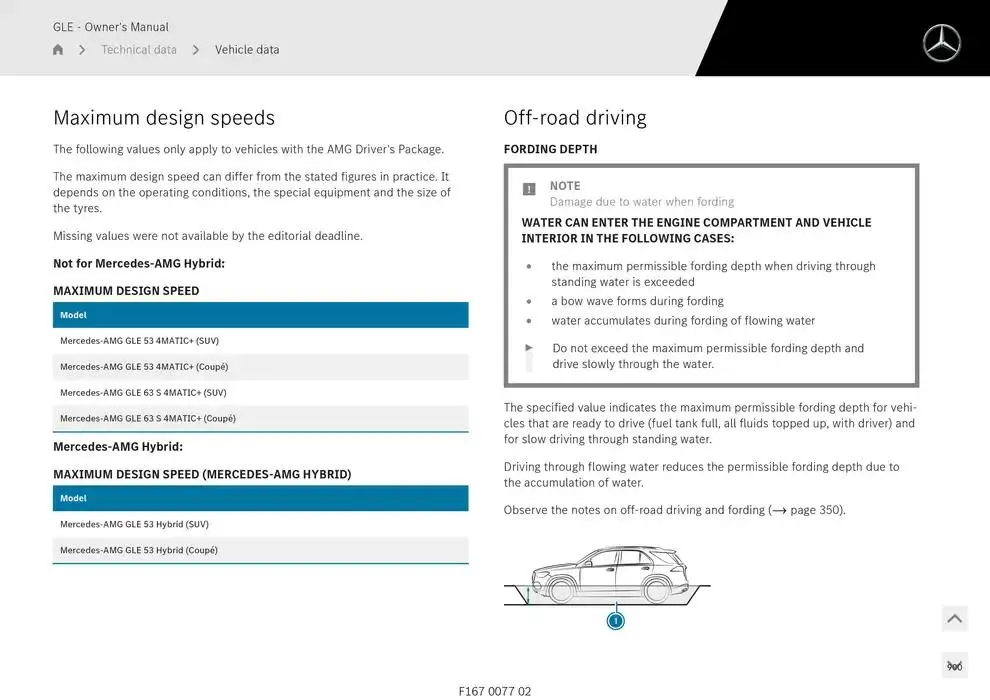990x700 pixels.
Task: Select marker ① on the car illustration
Action: click(616, 620)
